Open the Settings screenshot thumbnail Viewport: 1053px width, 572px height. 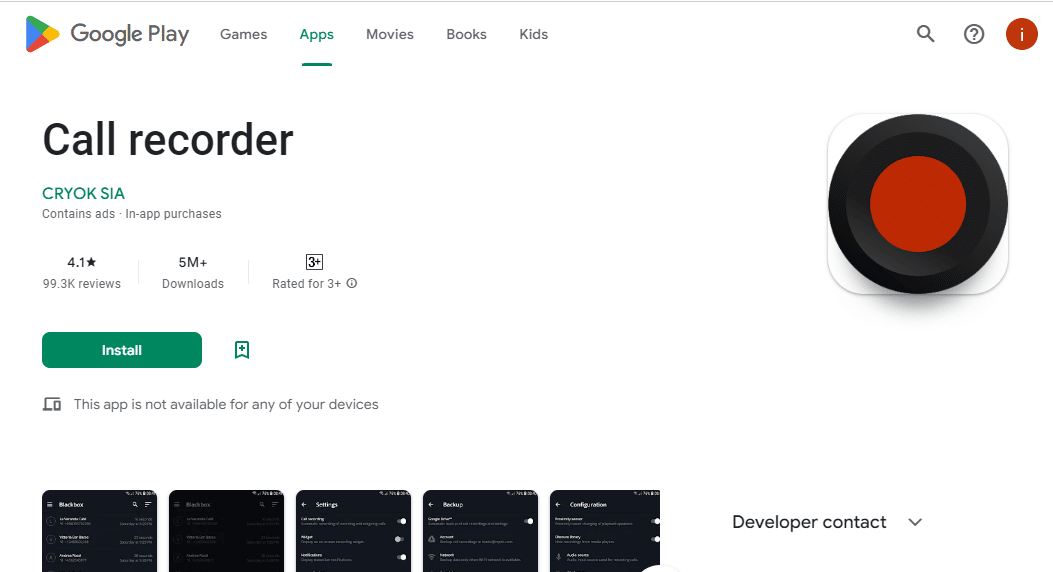[x=353, y=530]
